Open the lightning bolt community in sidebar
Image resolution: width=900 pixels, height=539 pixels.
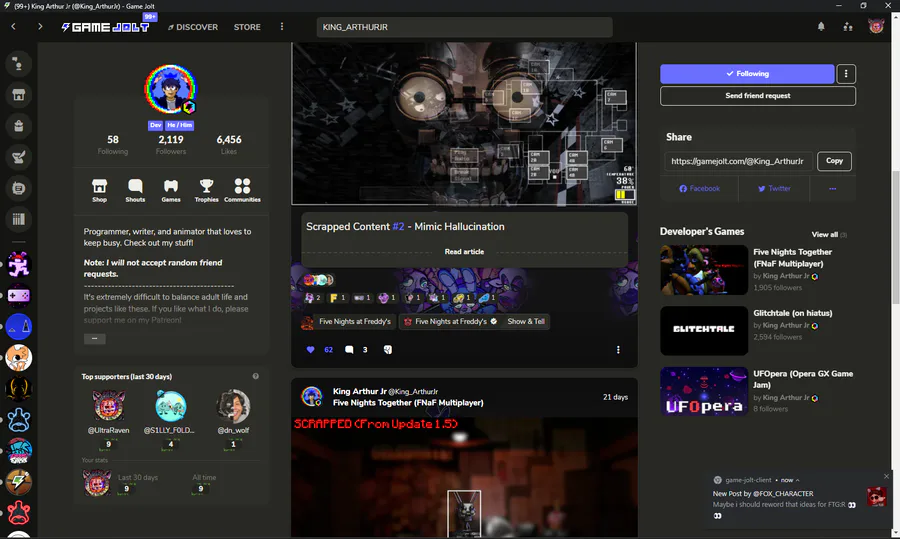pyautogui.click(x=18, y=482)
